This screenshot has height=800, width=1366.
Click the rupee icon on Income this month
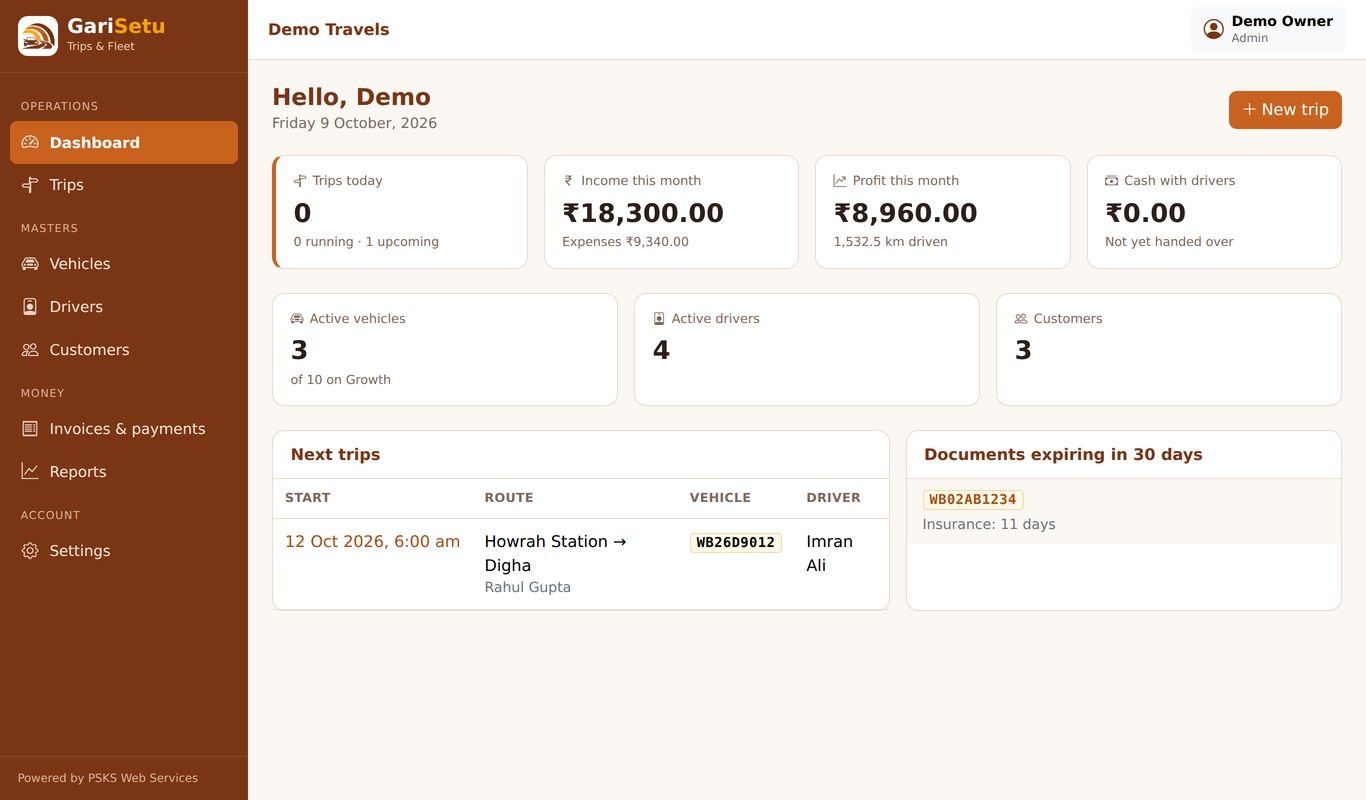568,181
